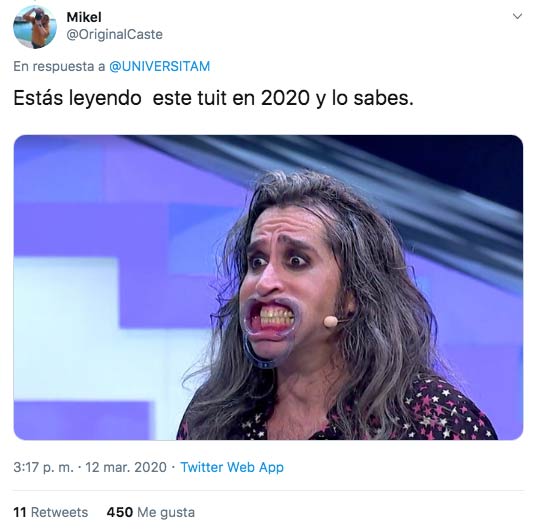
Task: Click the word Retweets
Action: pos(59,512)
